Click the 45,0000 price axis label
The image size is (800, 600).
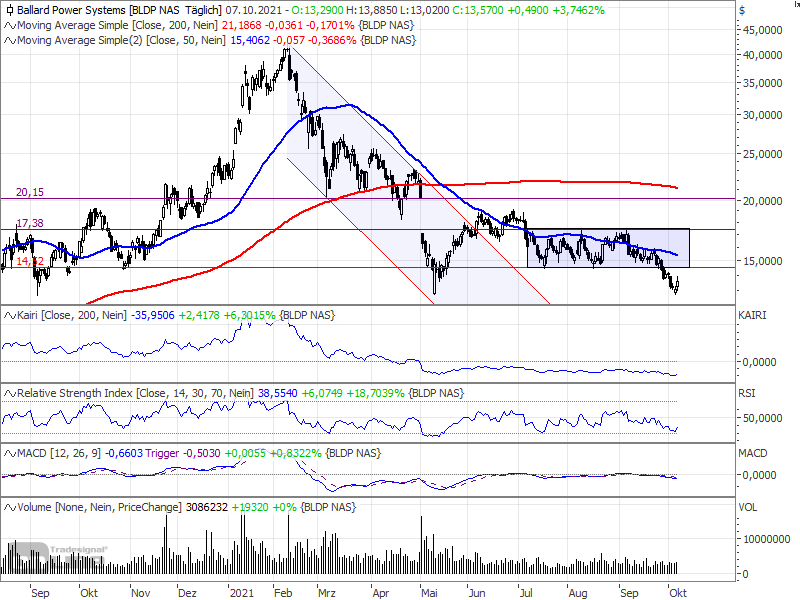click(763, 30)
